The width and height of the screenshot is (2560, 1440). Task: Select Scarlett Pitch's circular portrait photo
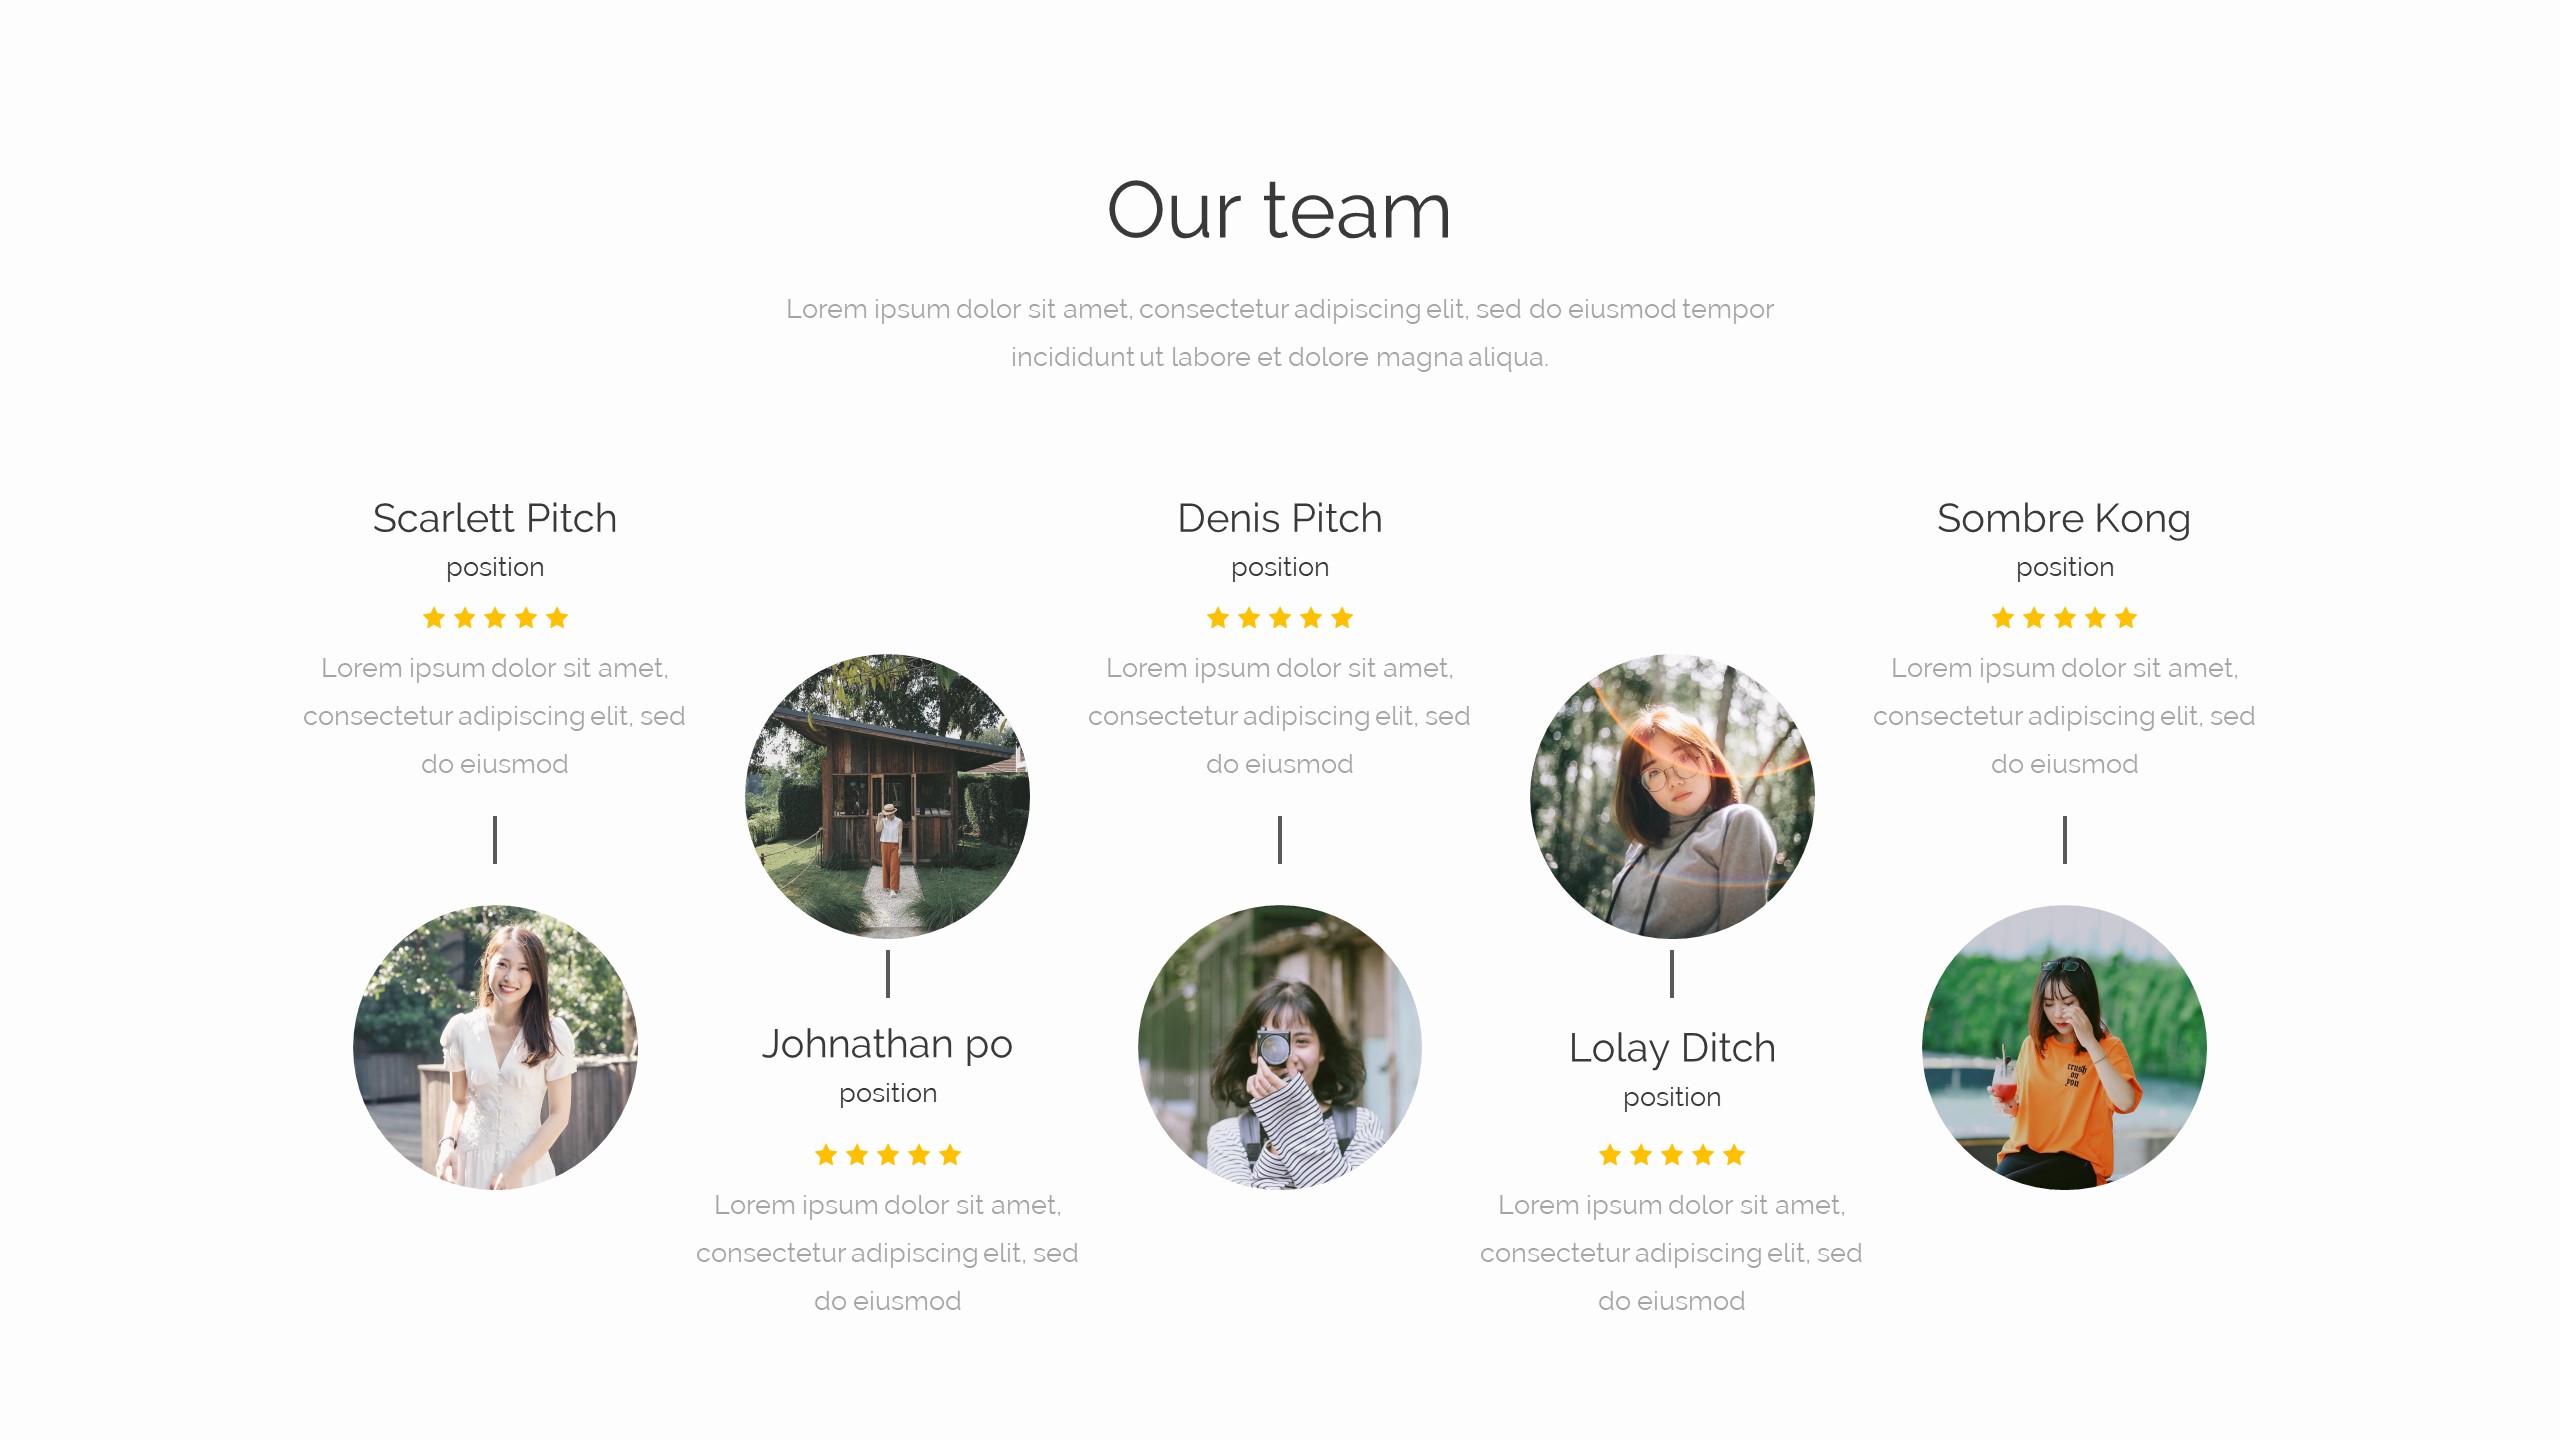[x=495, y=1047]
